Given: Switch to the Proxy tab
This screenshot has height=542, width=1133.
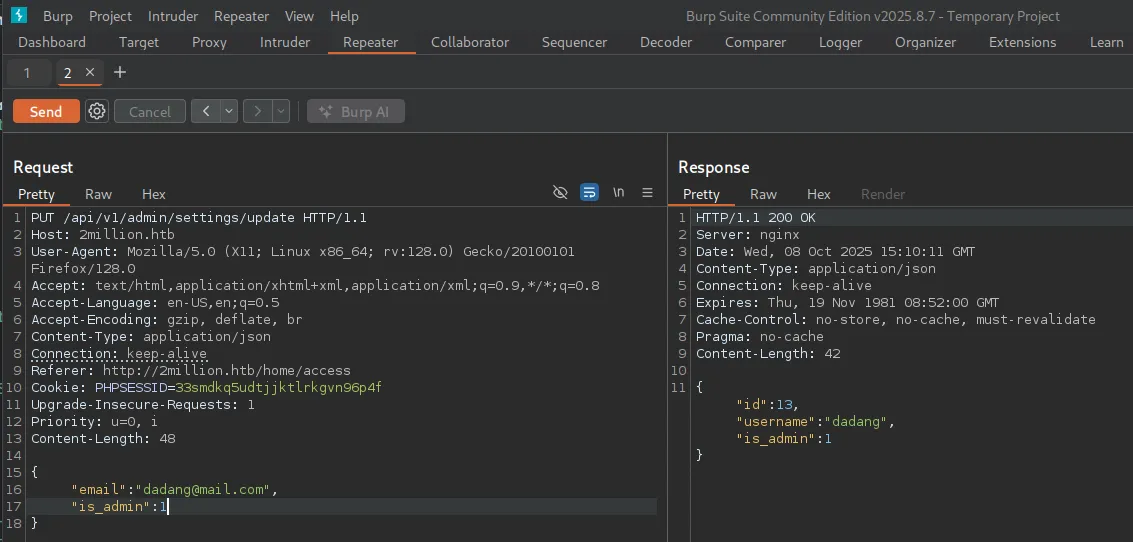Looking at the screenshot, I should (x=209, y=42).
